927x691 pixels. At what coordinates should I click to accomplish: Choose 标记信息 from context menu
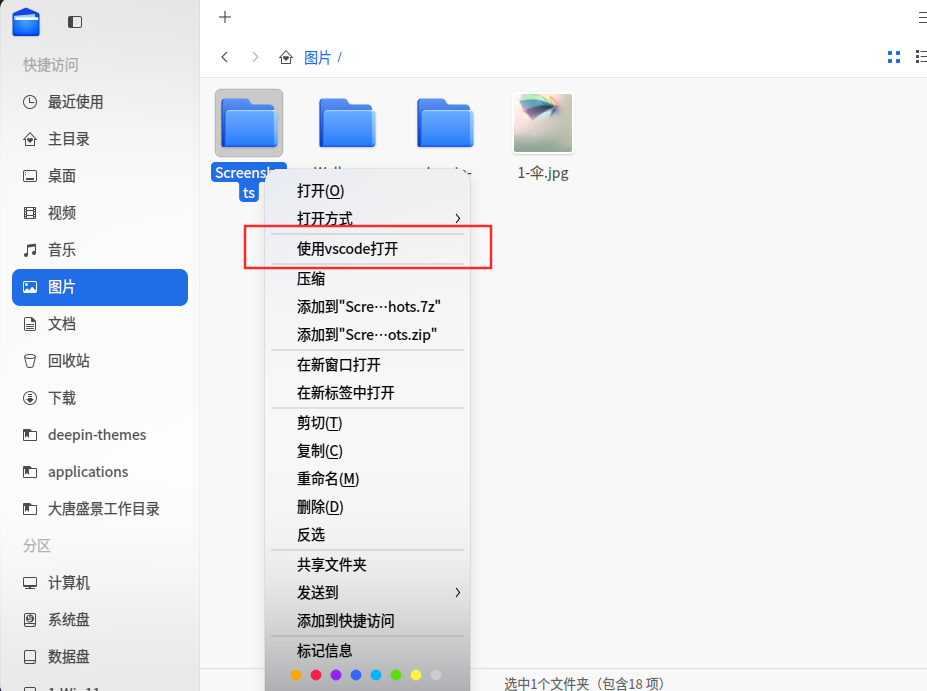coord(367,651)
